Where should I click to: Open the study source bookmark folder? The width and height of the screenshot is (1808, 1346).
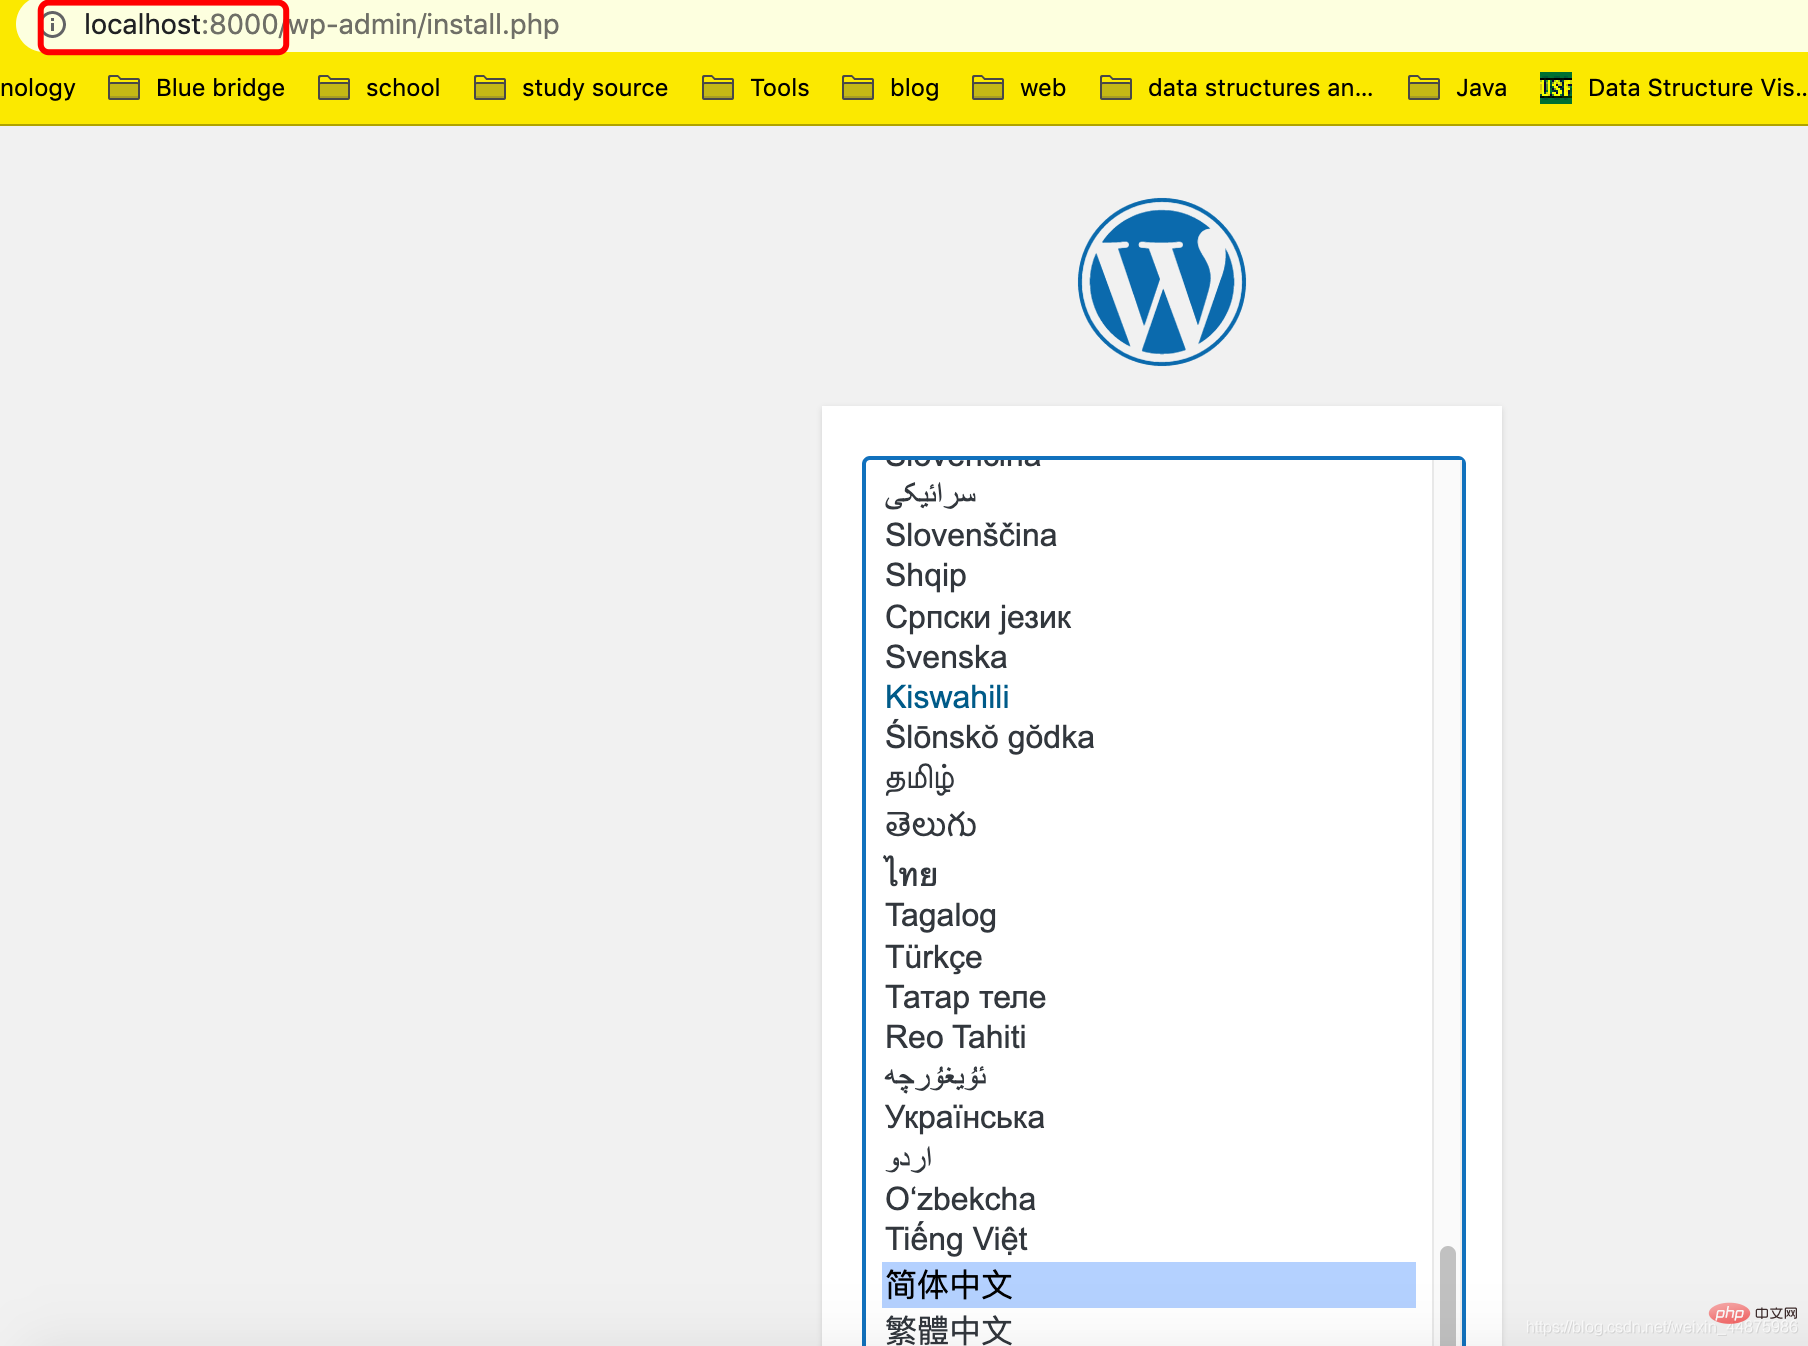tap(571, 88)
